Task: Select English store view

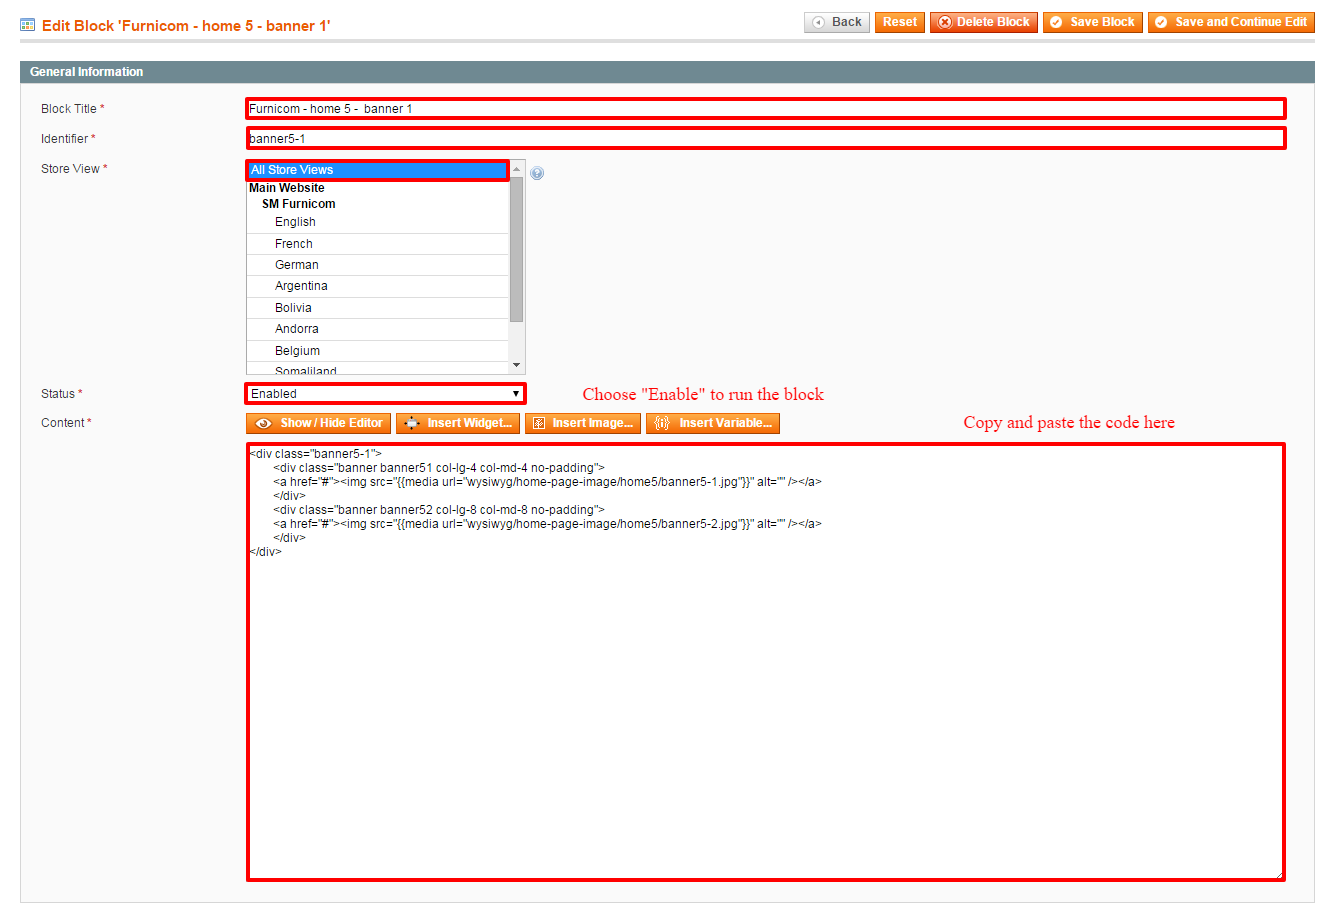Action: coord(378,222)
